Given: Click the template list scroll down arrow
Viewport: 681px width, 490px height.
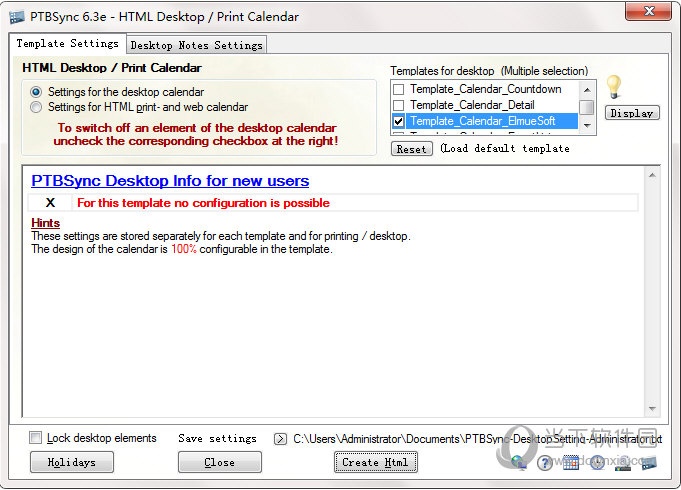Looking at the screenshot, I should point(587,126).
